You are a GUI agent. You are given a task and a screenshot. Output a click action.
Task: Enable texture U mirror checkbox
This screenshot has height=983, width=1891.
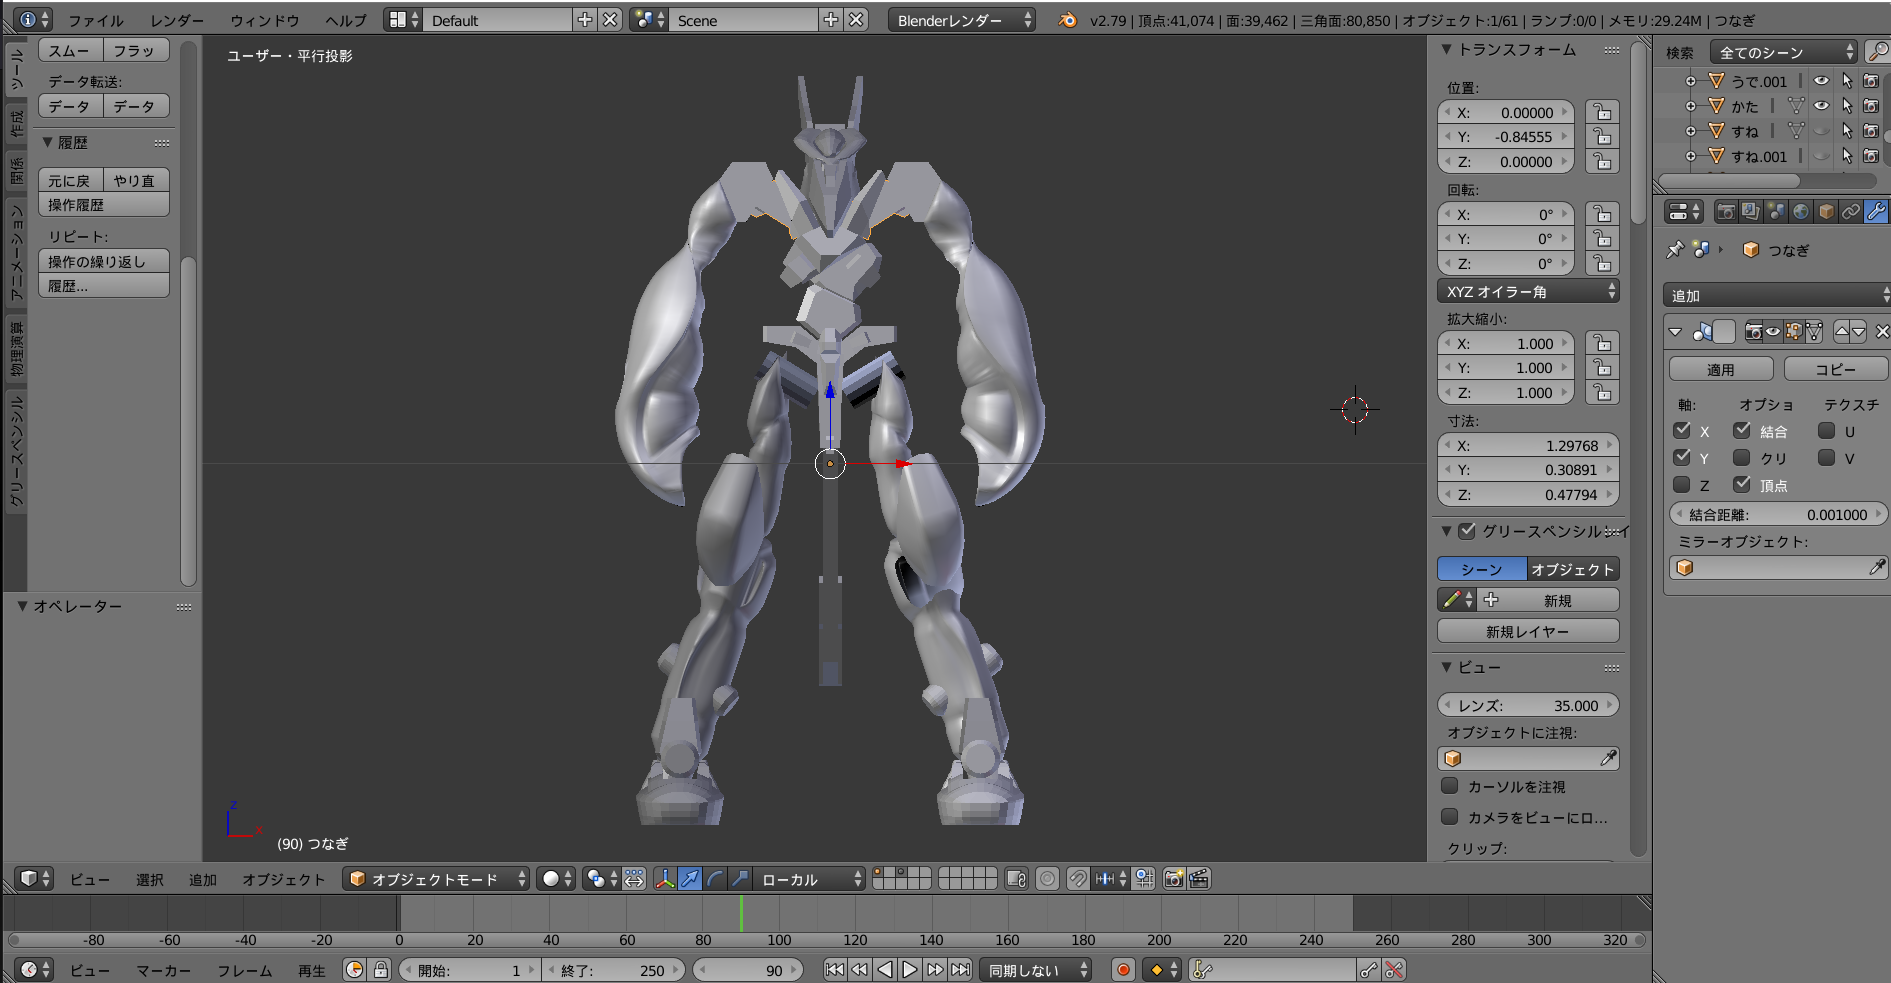point(1827,431)
